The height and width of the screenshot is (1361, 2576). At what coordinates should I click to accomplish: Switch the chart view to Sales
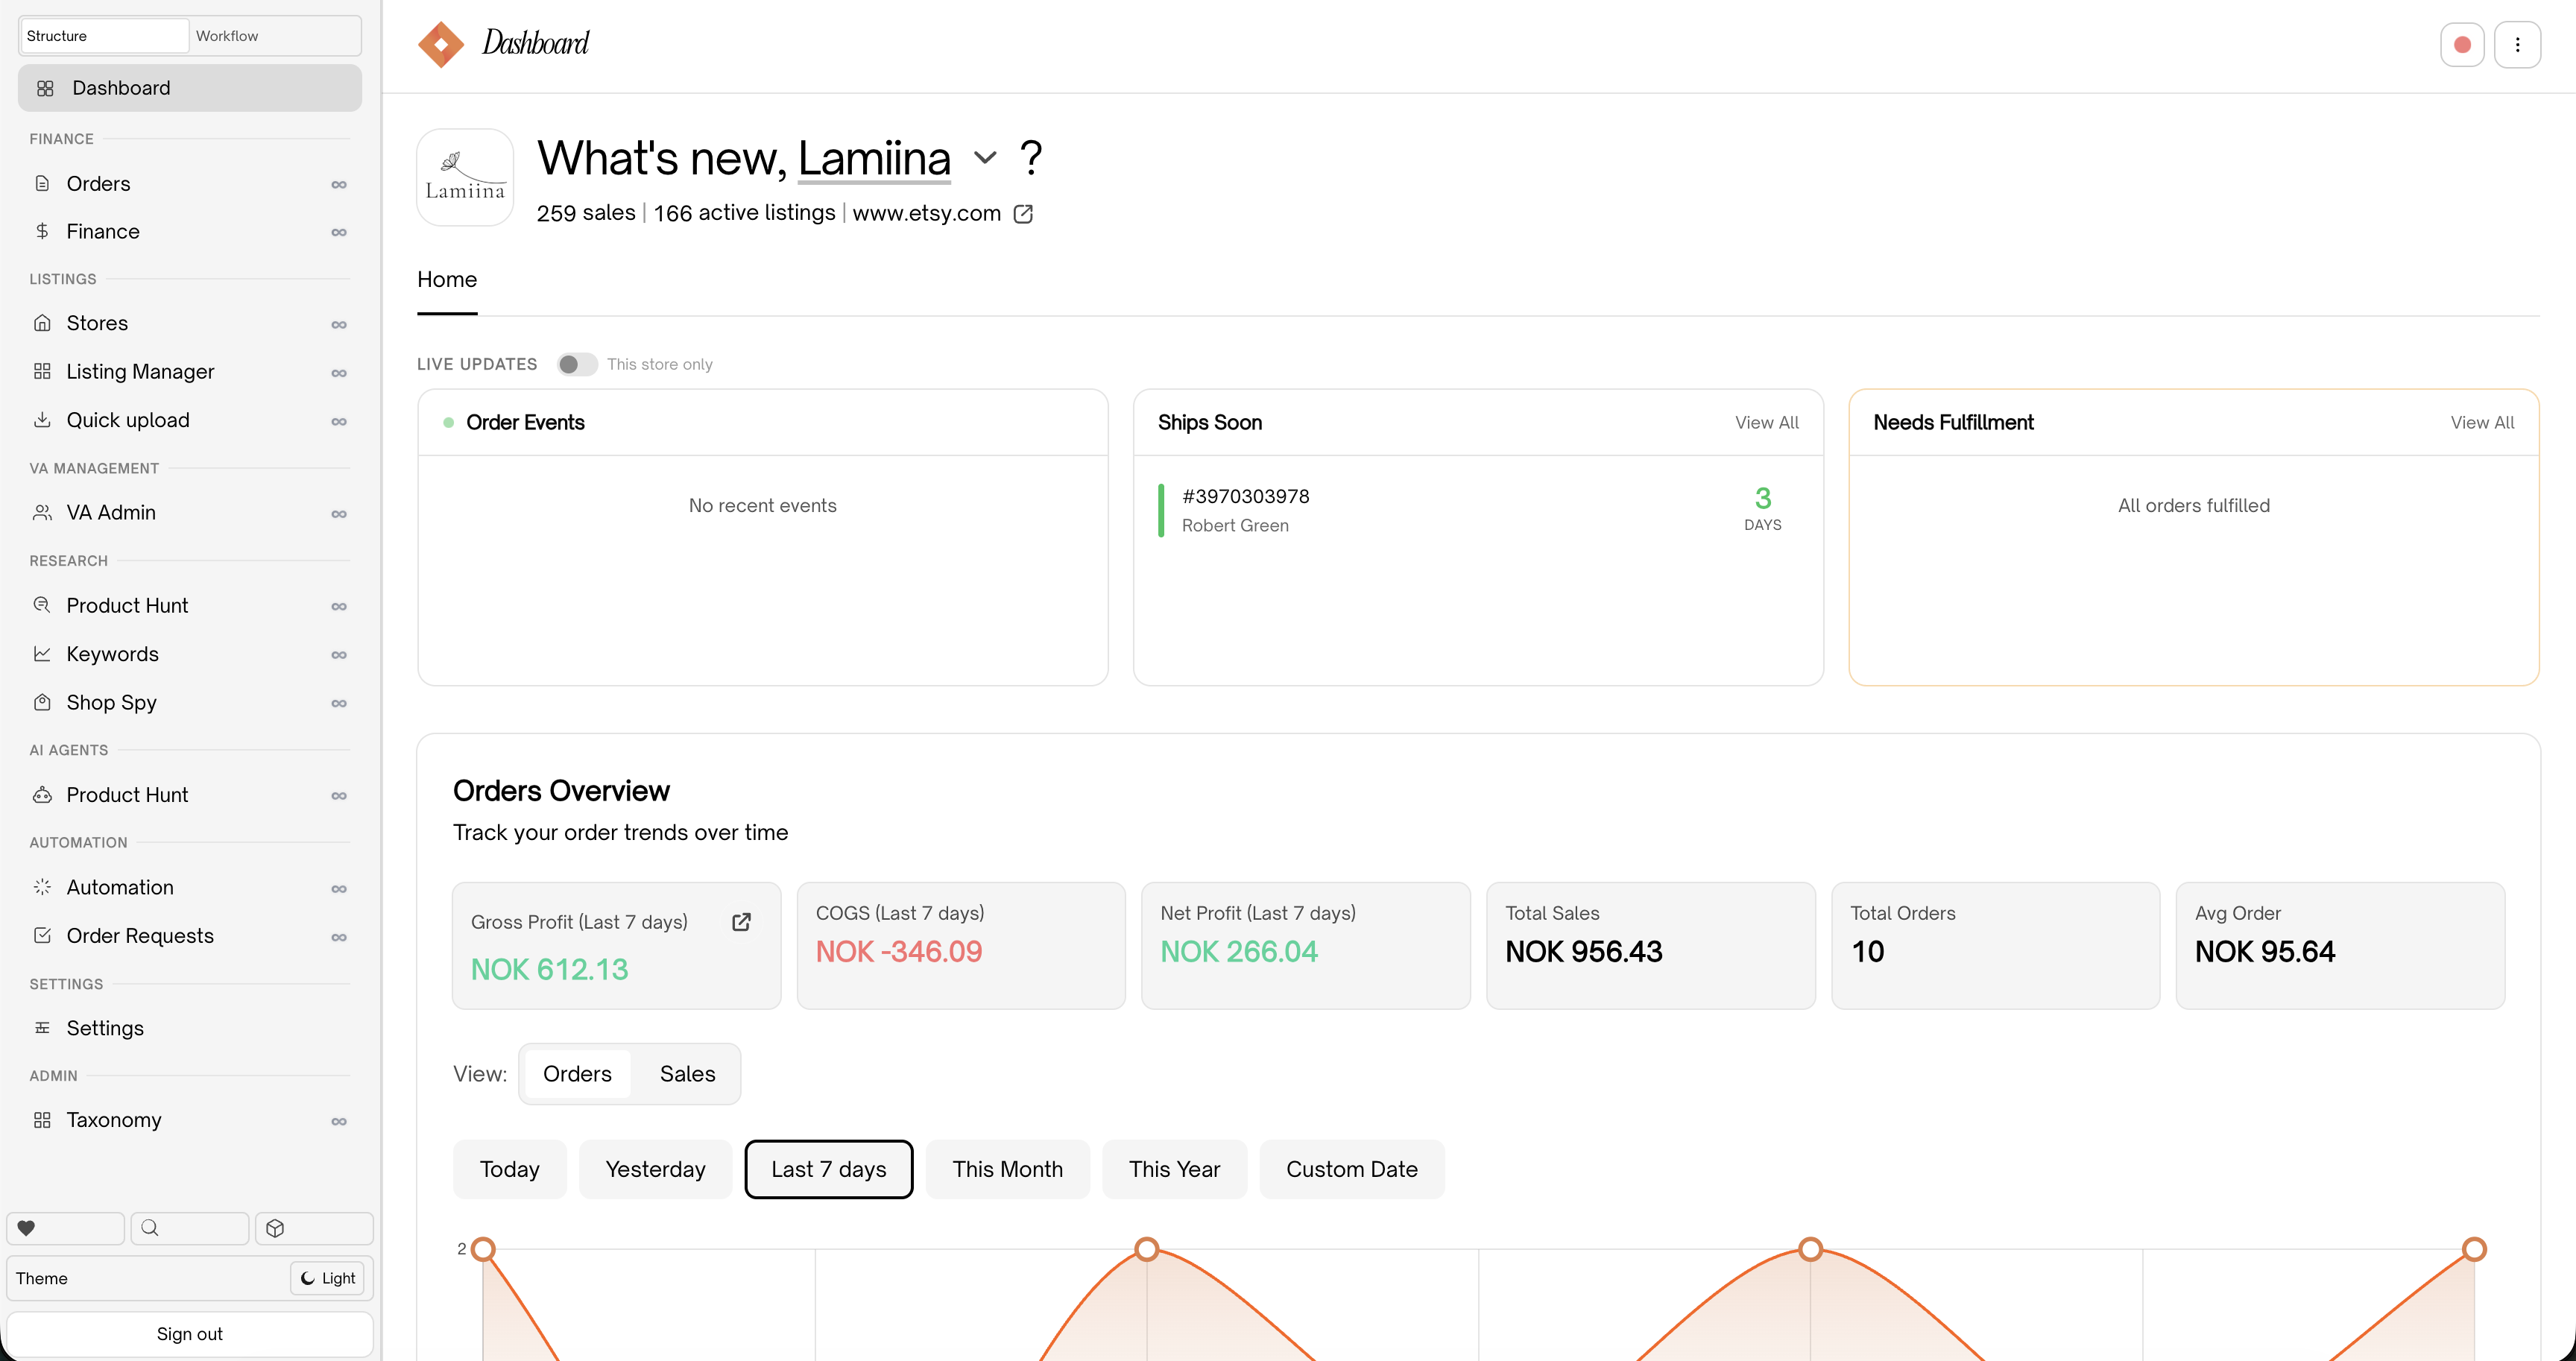pyautogui.click(x=687, y=1074)
